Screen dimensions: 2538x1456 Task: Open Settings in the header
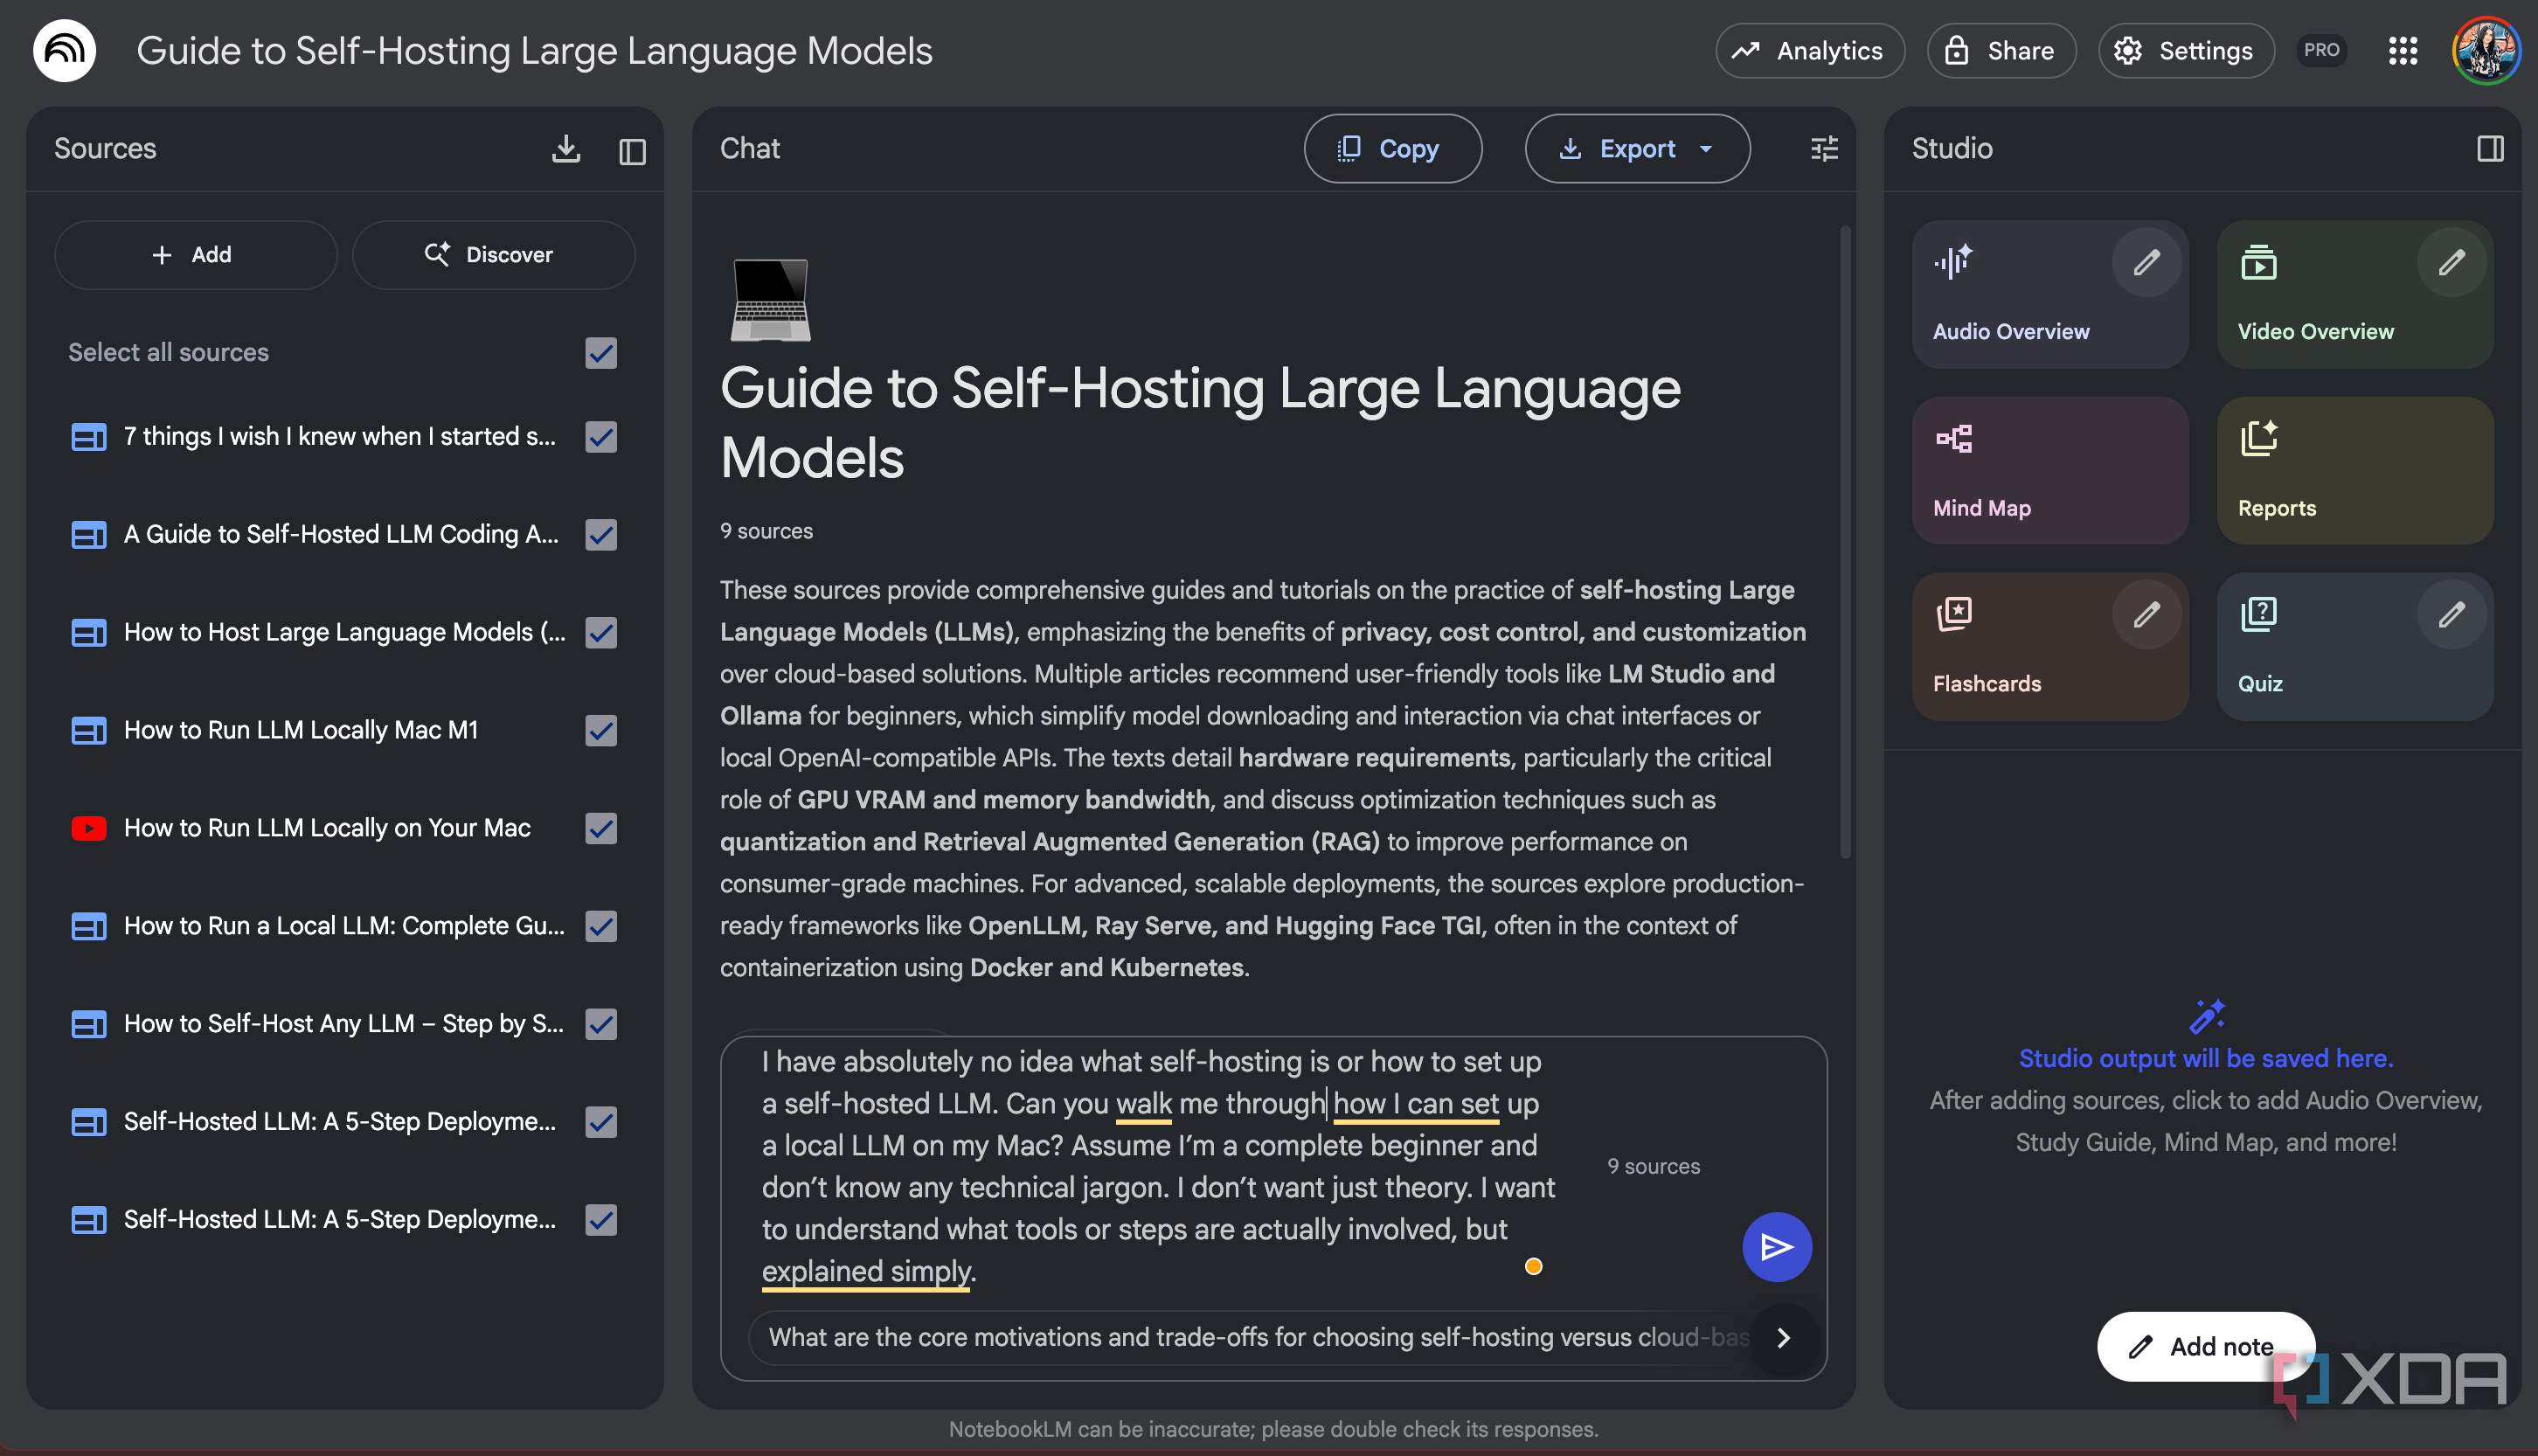2185,51
